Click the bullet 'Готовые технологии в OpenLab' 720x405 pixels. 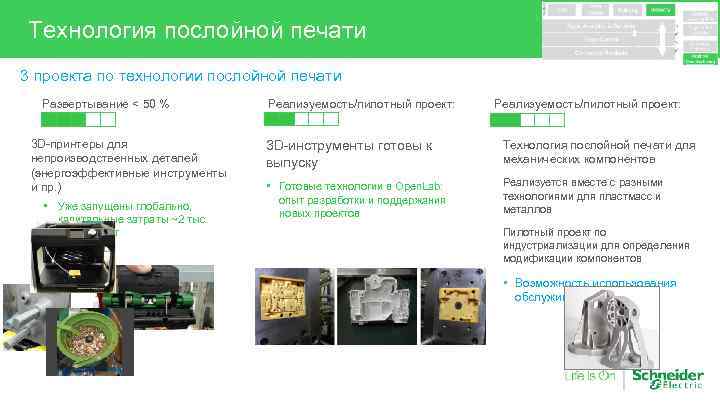(360, 186)
